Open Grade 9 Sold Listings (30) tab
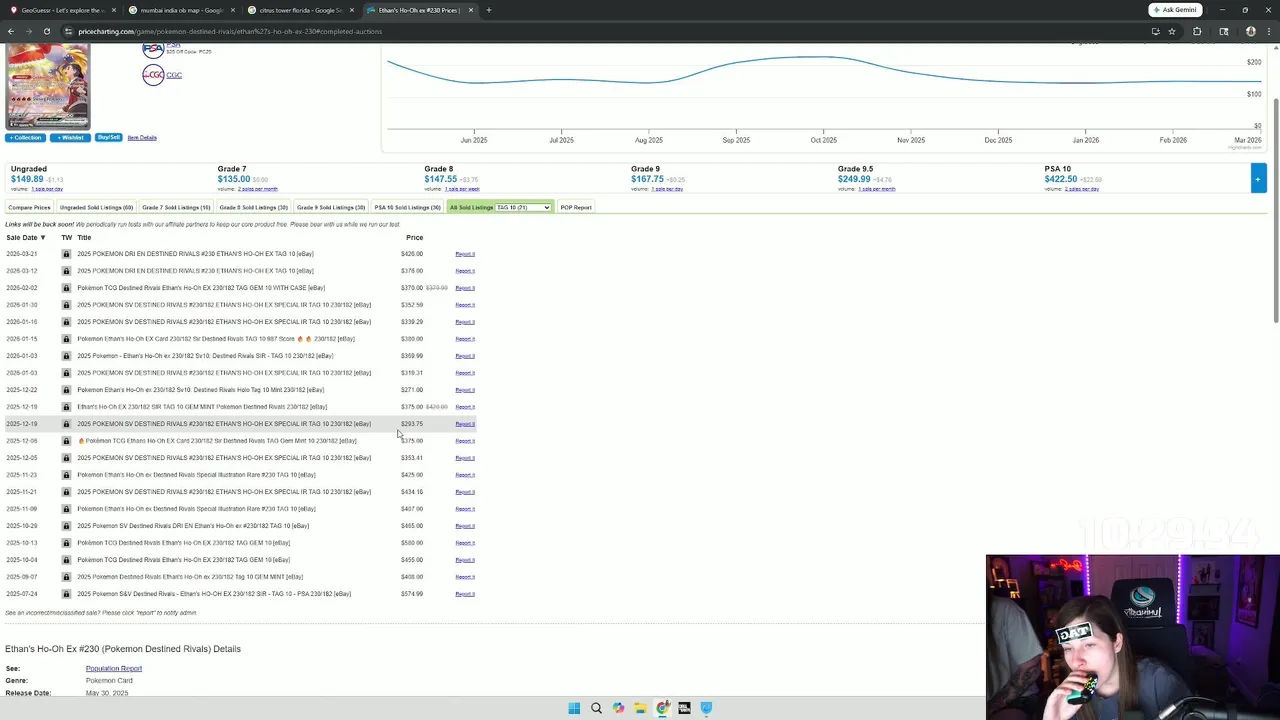This screenshot has width=1280, height=720. tap(331, 207)
